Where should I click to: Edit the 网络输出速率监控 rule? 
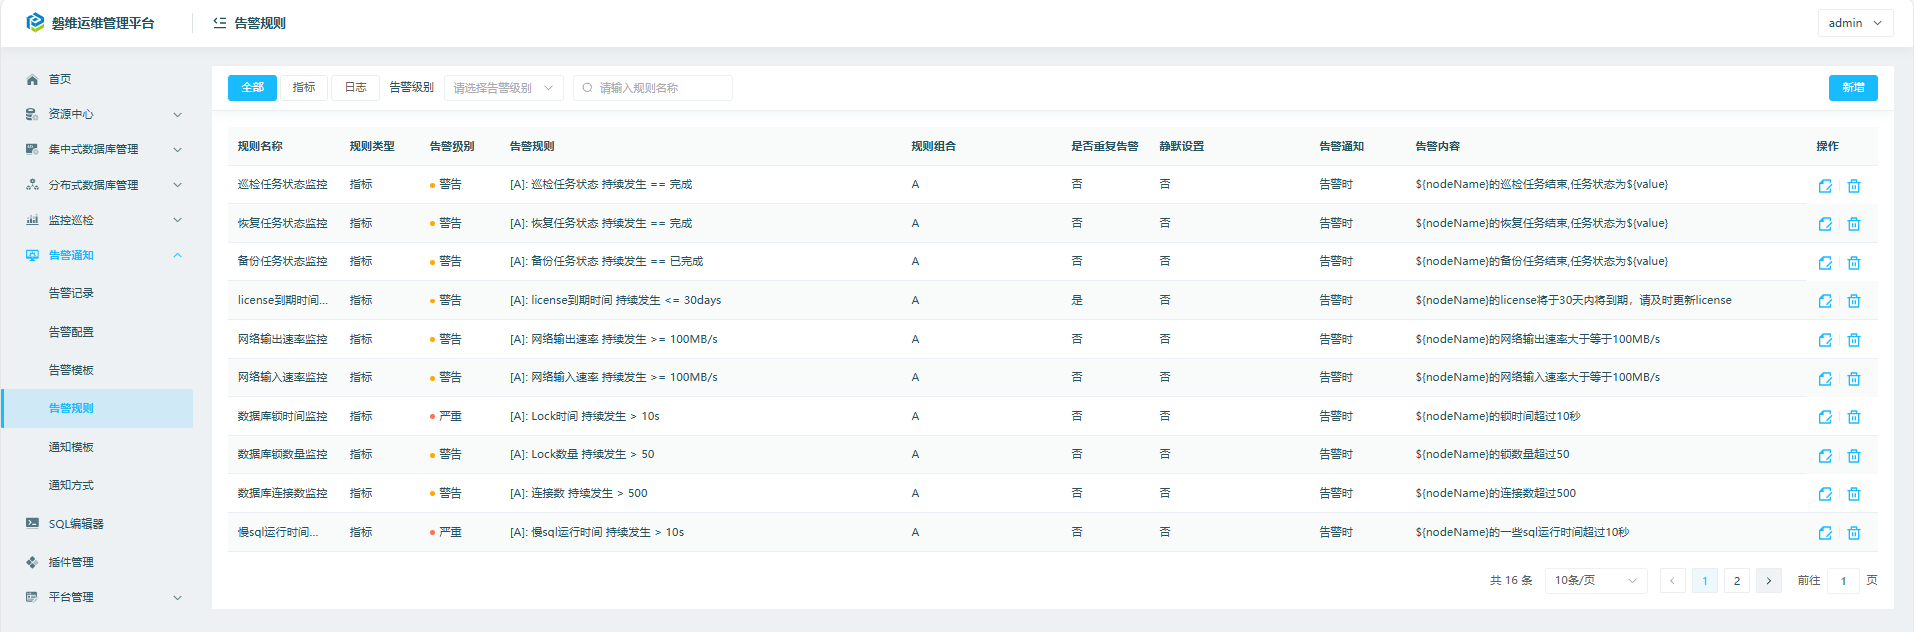coord(1825,340)
